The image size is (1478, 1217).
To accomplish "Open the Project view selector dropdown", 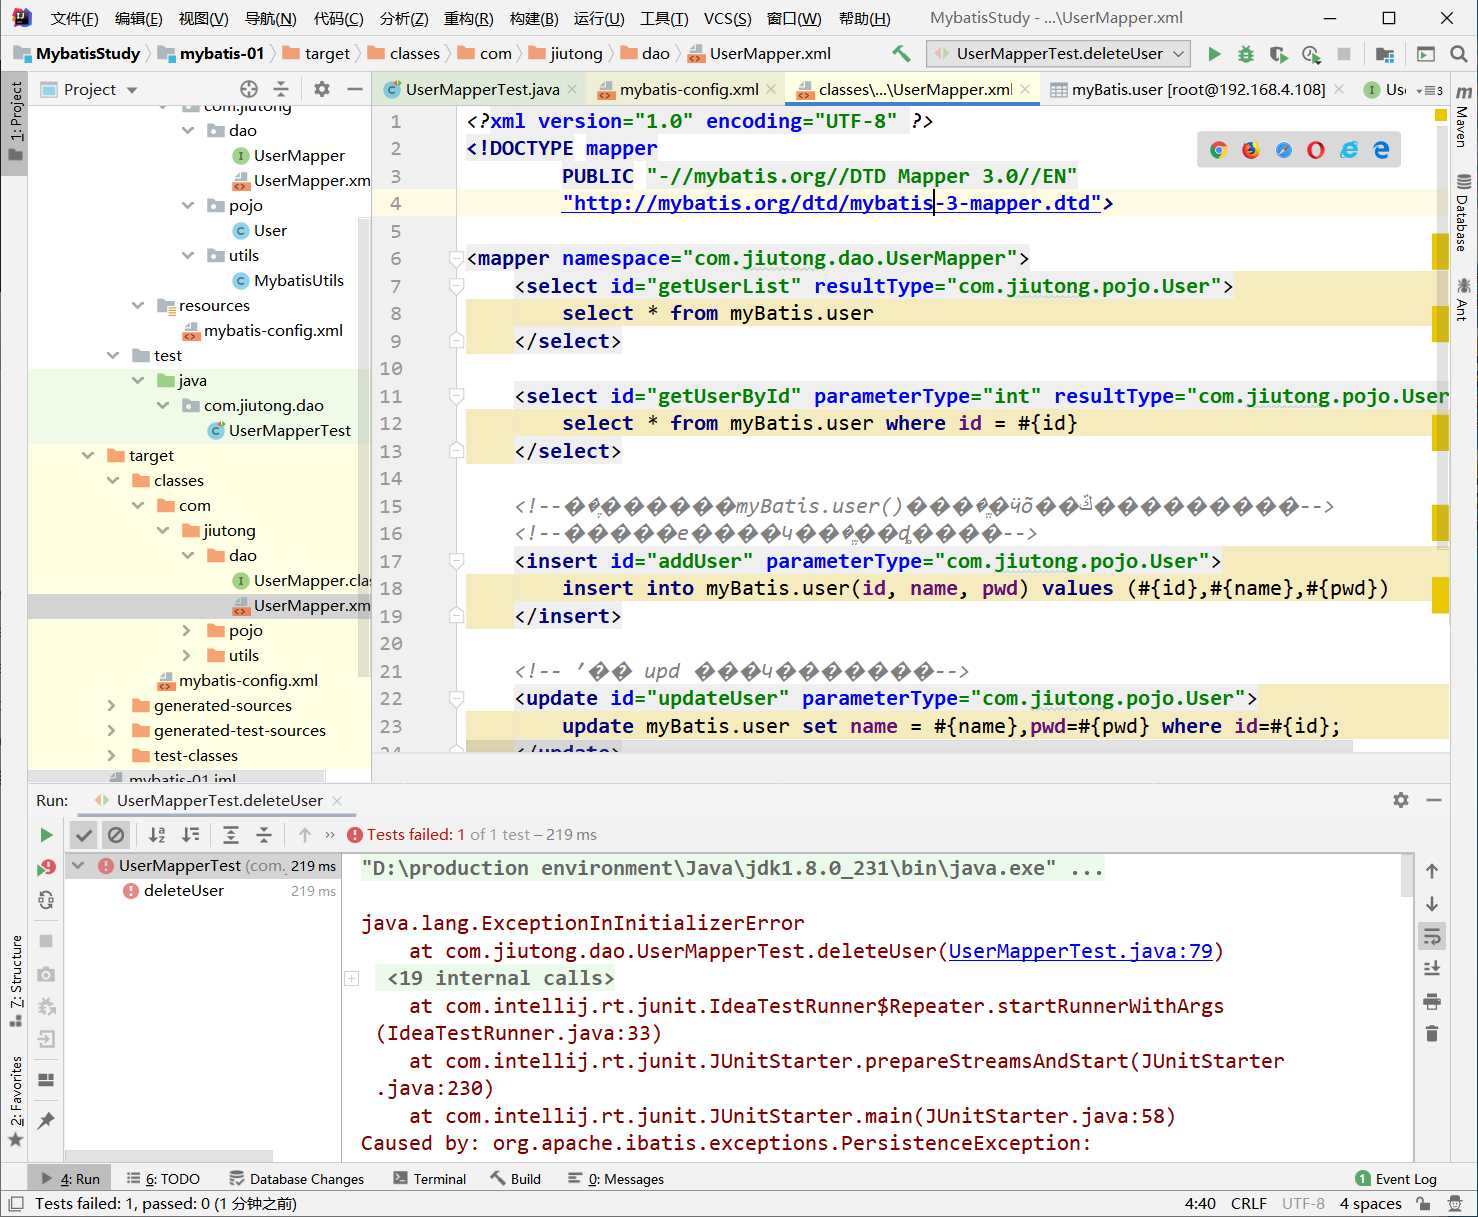I will click(x=89, y=89).
